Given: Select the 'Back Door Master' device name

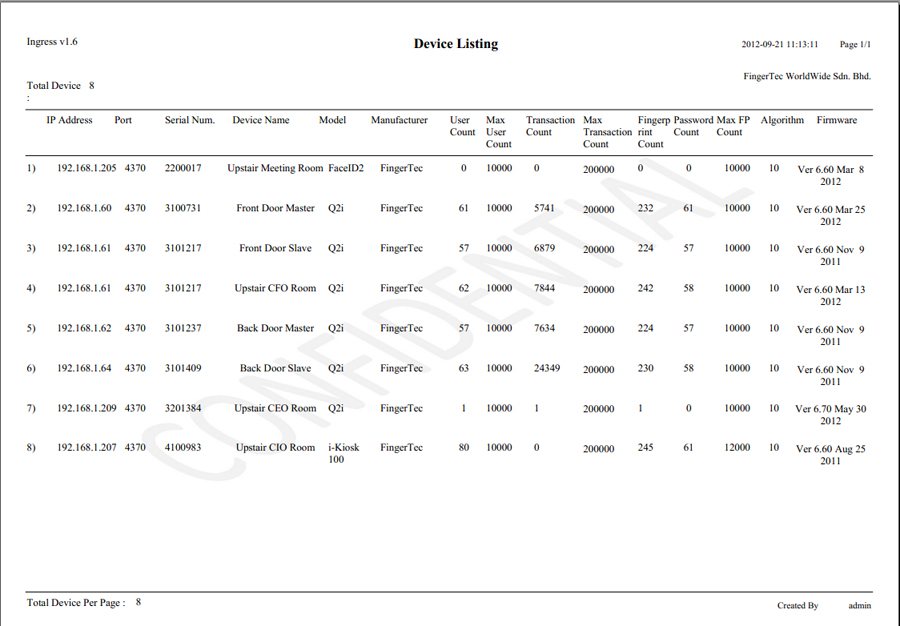Looking at the screenshot, I should pos(276,328).
